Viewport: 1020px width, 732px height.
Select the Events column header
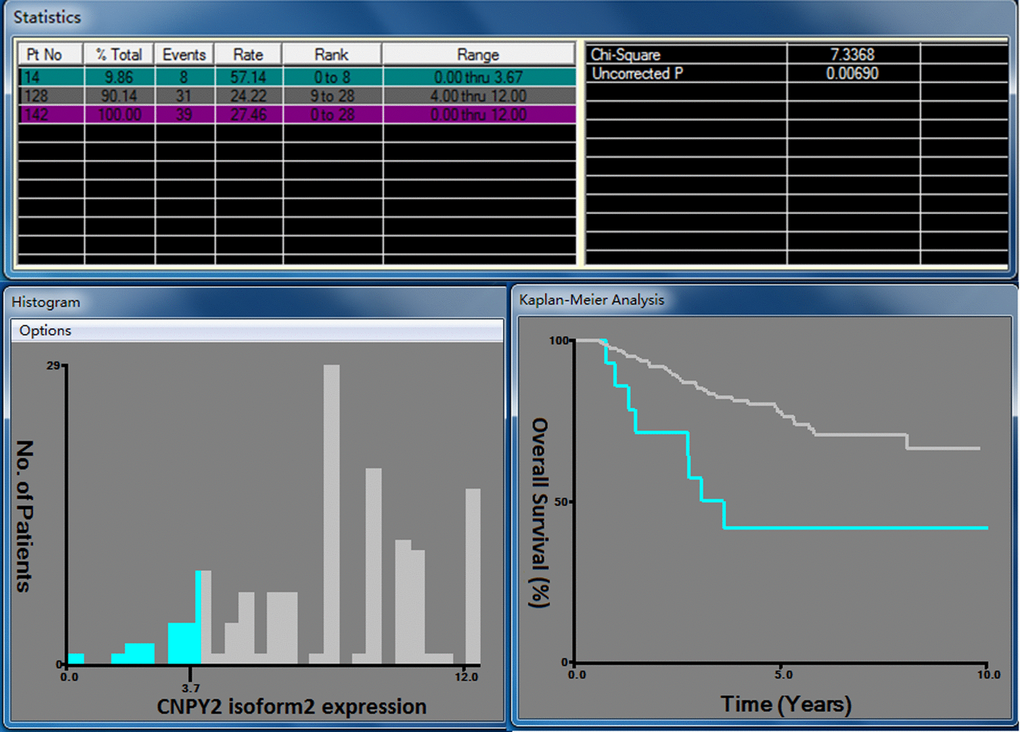tap(184, 55)
